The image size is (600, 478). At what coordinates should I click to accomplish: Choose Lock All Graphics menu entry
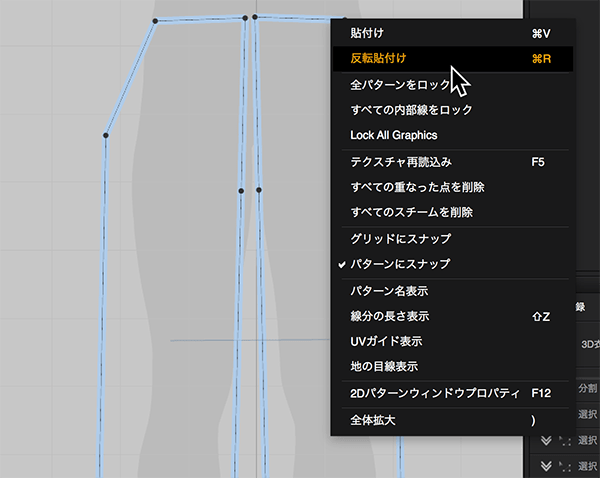[393, 135]
